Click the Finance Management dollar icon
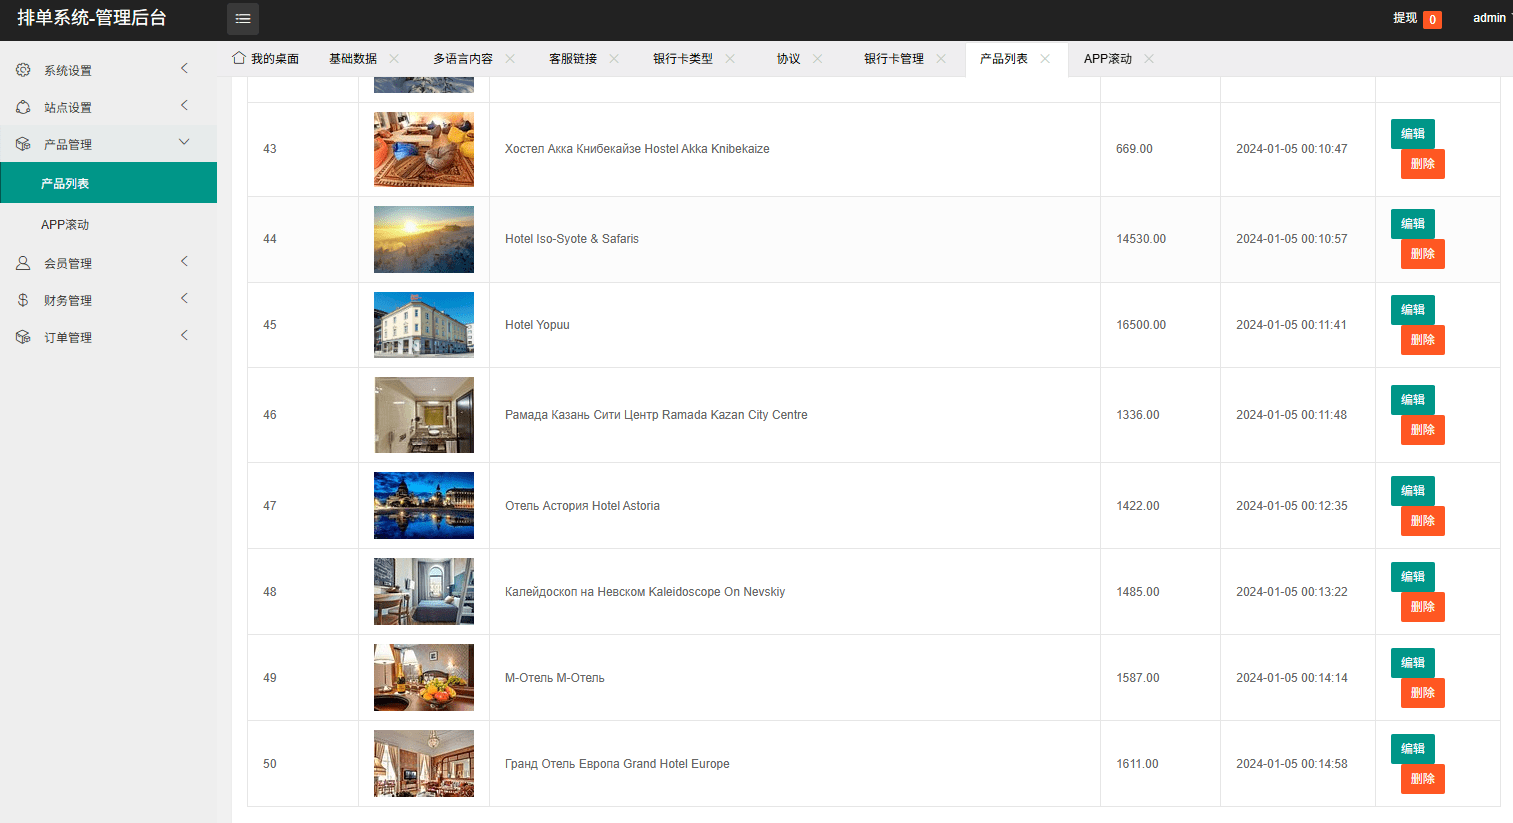The height and width of the screenshot is (823, 1513). [x=23, y=300]
